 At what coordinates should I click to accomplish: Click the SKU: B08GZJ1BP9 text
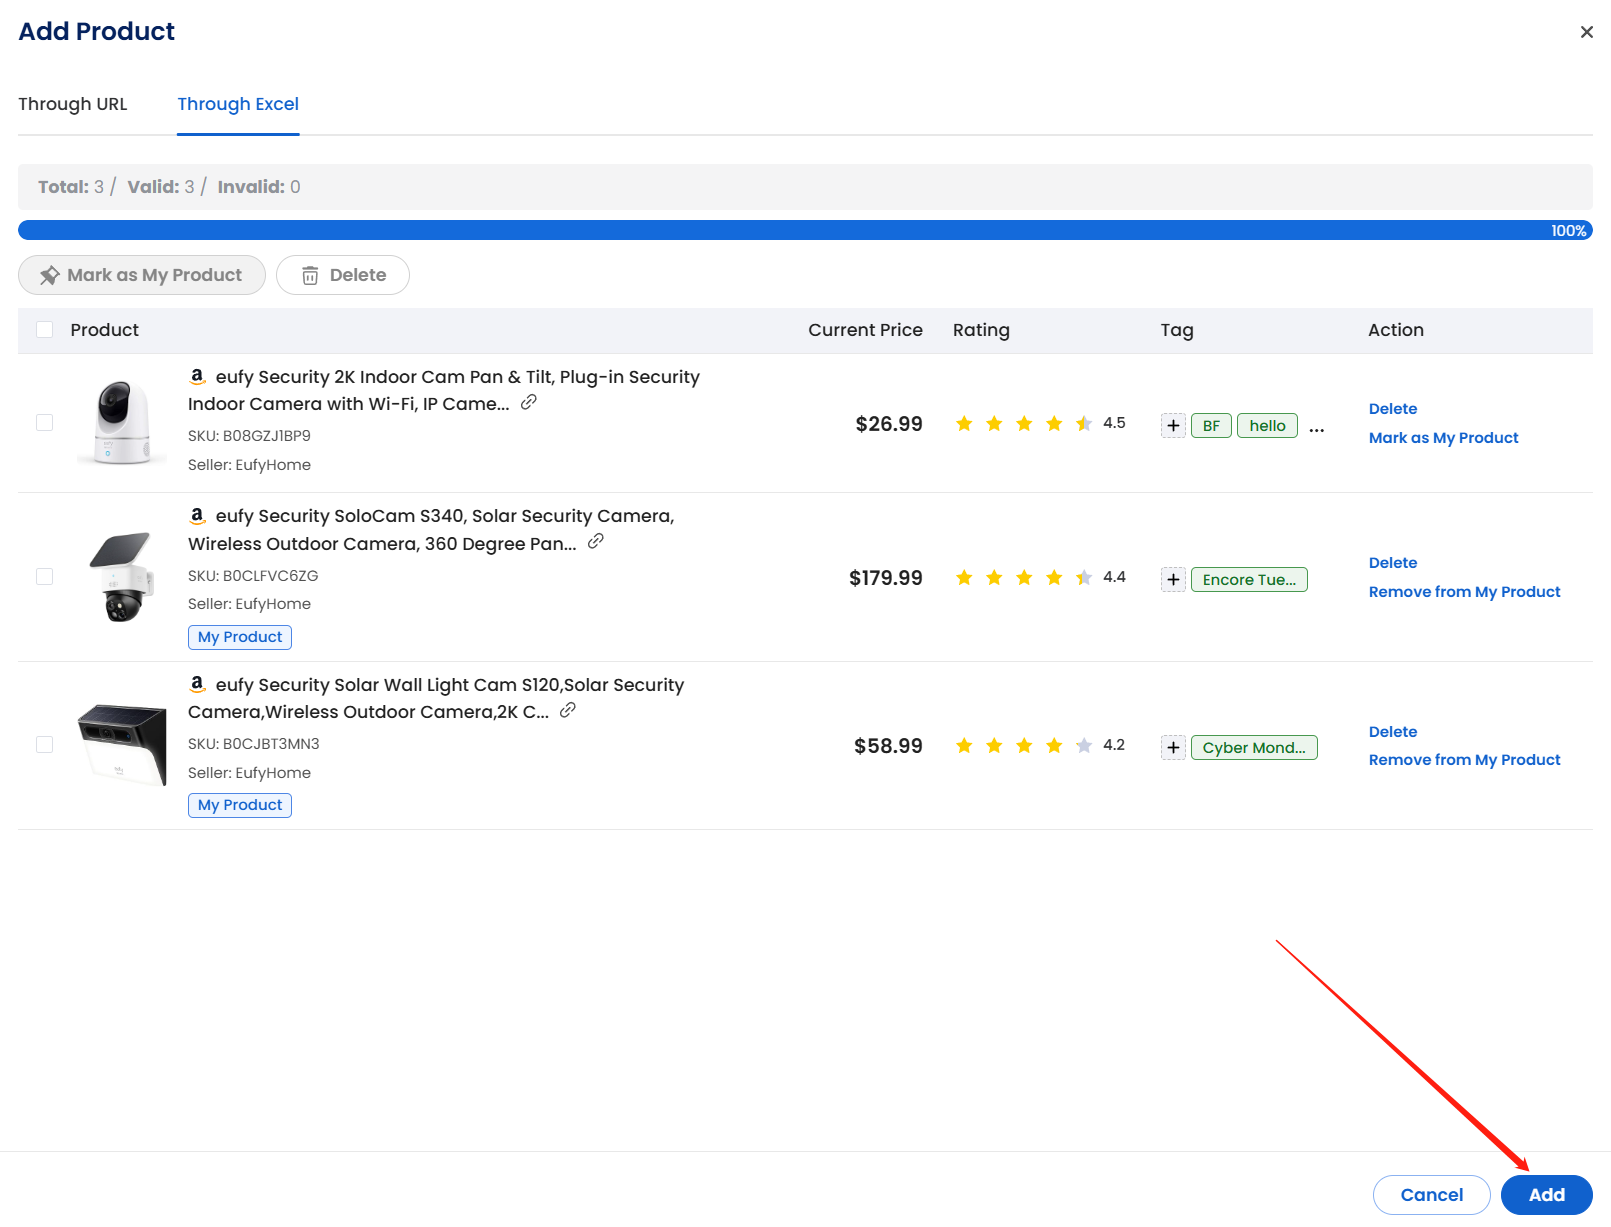(x=249, y=436)
